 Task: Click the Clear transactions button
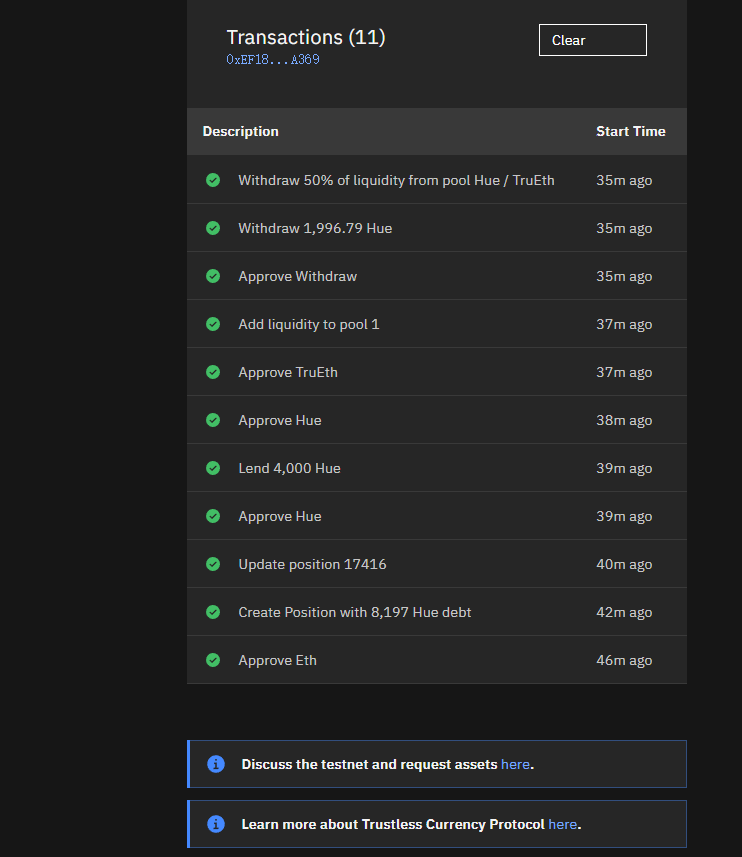click(x=592, y=40)
